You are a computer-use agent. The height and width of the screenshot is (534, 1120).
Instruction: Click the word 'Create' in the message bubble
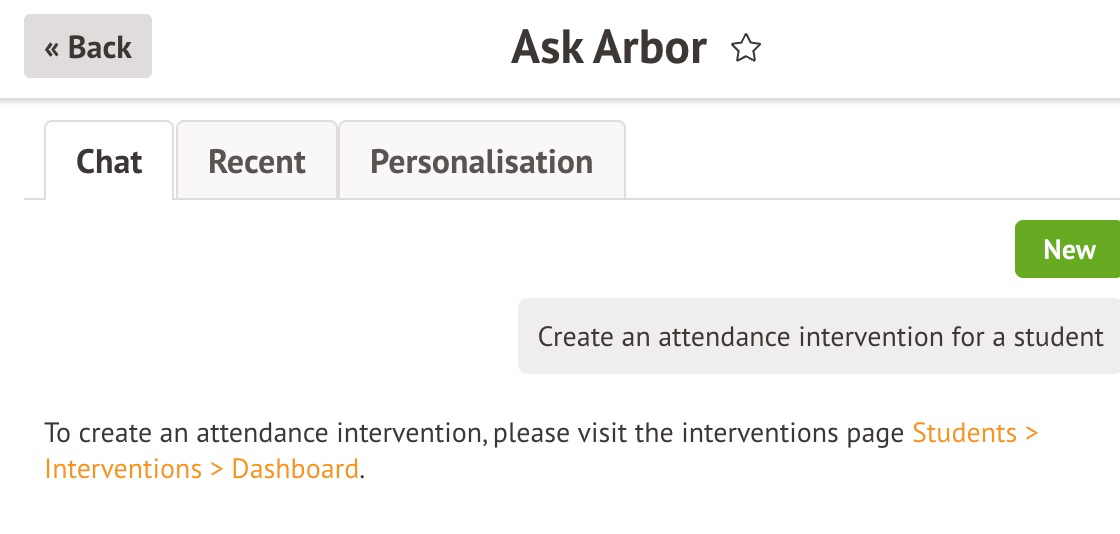pyautogui.click(x=575, y=336)
